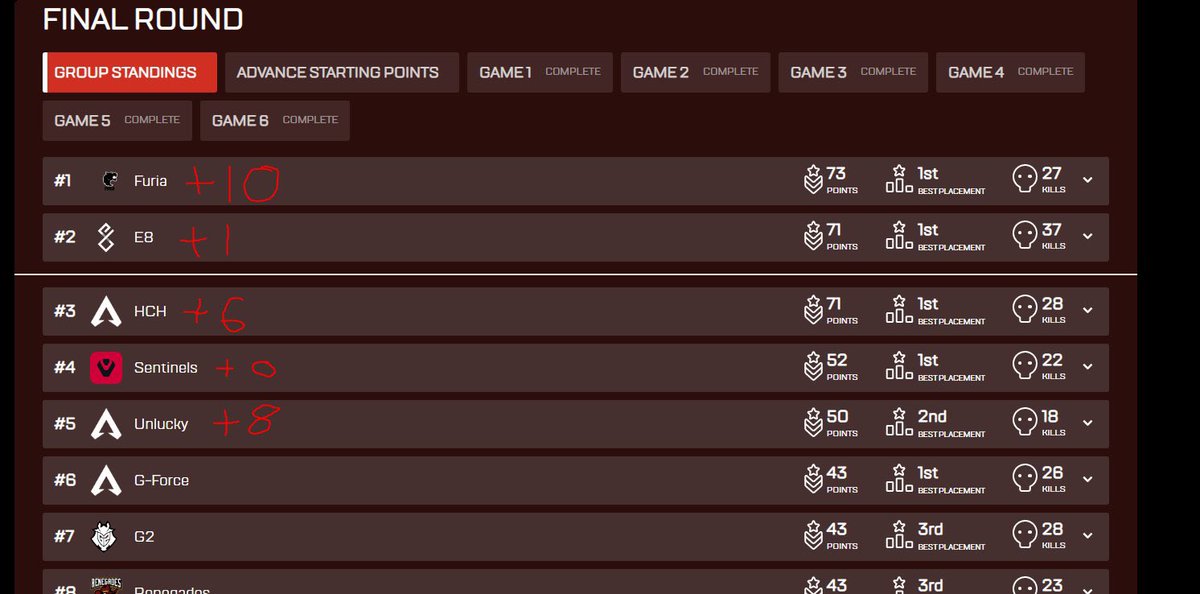Click the placement podium icon for Sentinels

click(899, 366)
